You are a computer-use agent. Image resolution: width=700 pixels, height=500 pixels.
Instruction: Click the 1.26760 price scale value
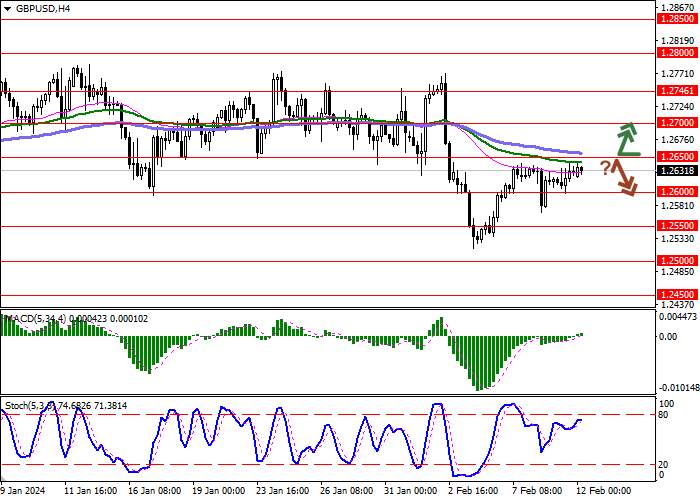pyautogui.click(x=678, y=140)
